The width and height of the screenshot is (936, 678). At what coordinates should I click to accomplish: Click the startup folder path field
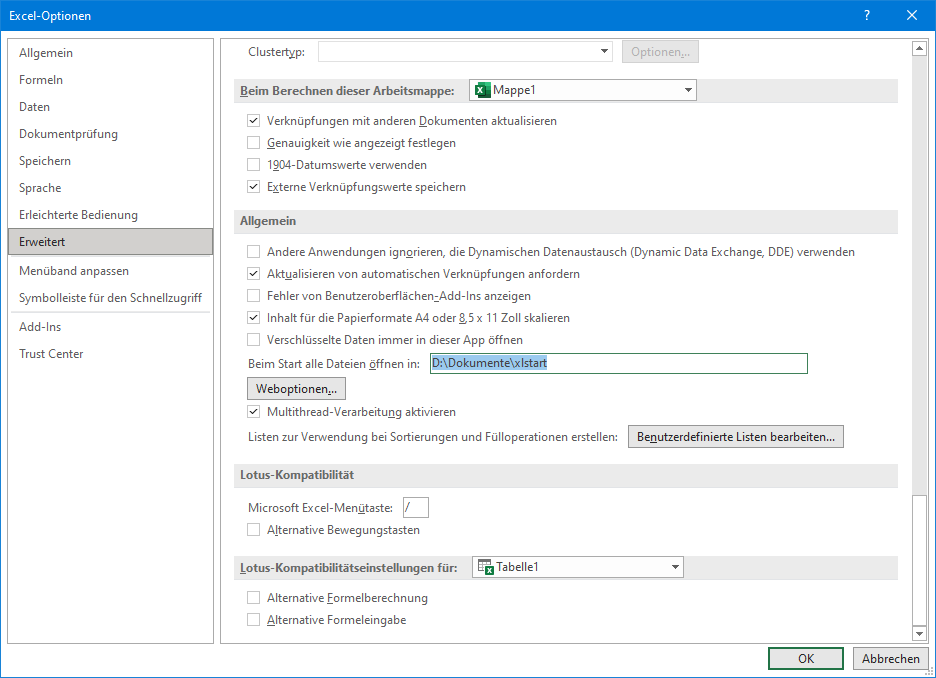618,363
